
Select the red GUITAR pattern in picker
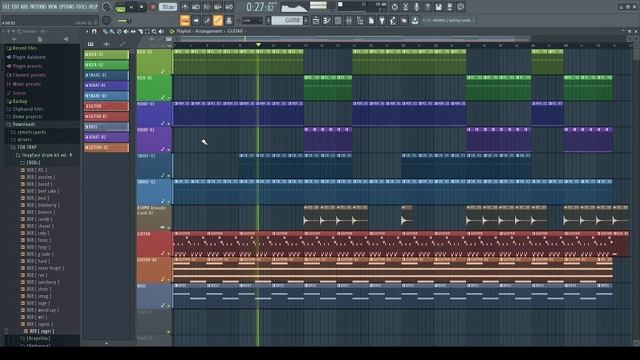(107, 106)
